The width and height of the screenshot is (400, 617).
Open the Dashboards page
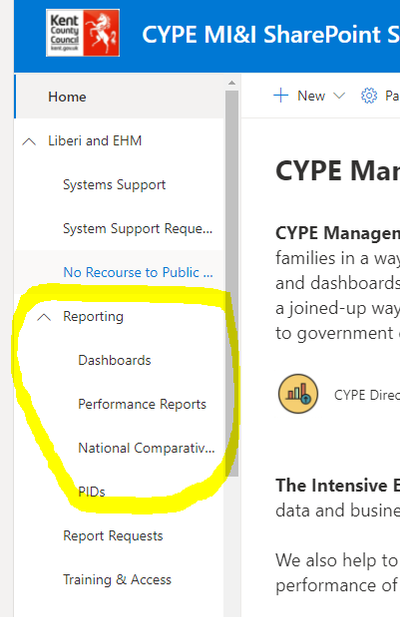(x=114, y=360)
